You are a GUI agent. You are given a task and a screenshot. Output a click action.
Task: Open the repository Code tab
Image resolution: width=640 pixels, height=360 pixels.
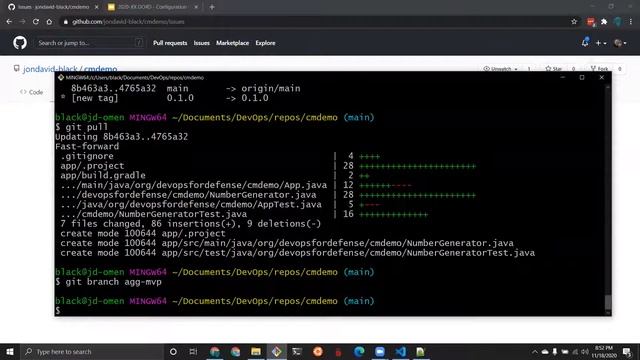pyautogui.click(x=32, y=92)
